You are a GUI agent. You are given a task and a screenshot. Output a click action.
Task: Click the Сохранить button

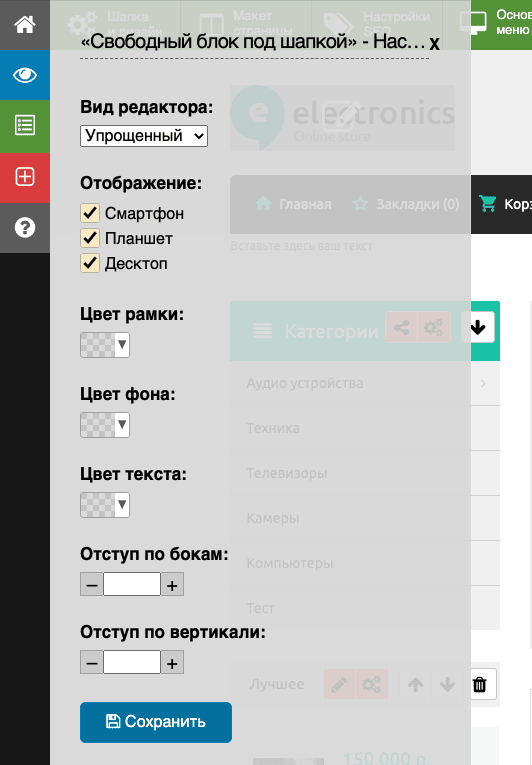[x=156, y=722]
